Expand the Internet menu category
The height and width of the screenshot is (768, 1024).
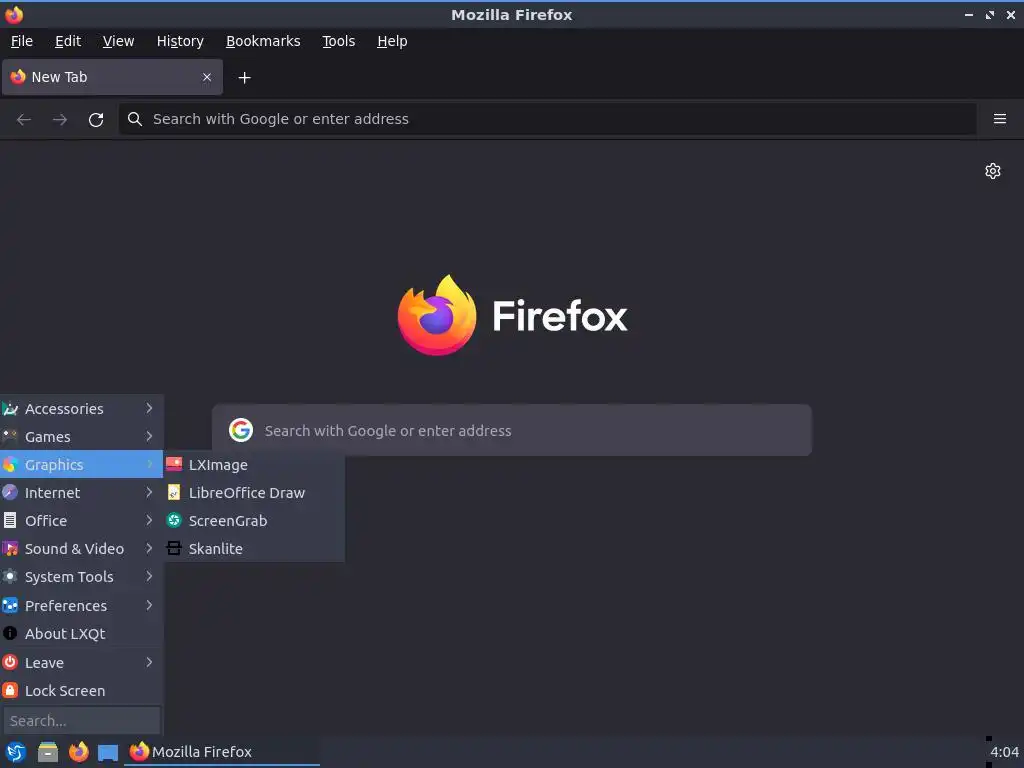[x=81, y=492]
